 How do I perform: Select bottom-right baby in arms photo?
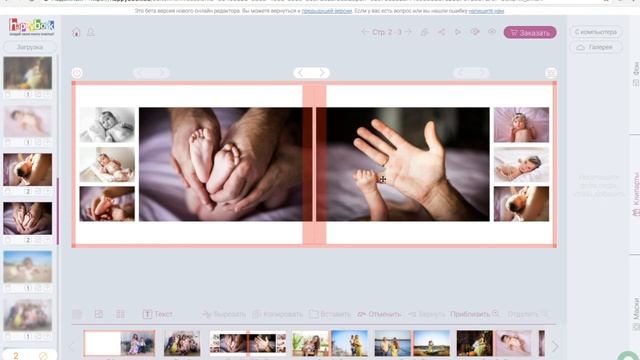[x=521, y=204]
